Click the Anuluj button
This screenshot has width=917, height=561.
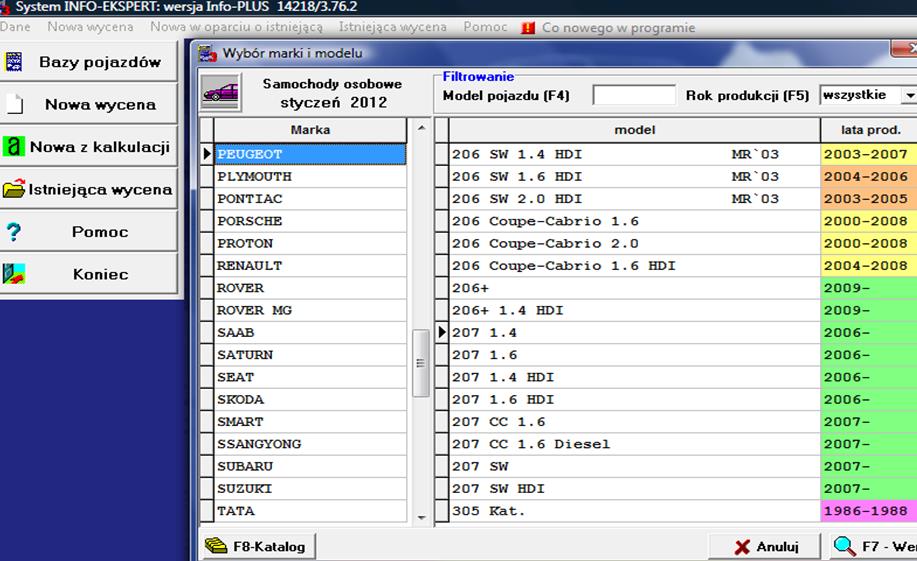coord(765,547)
